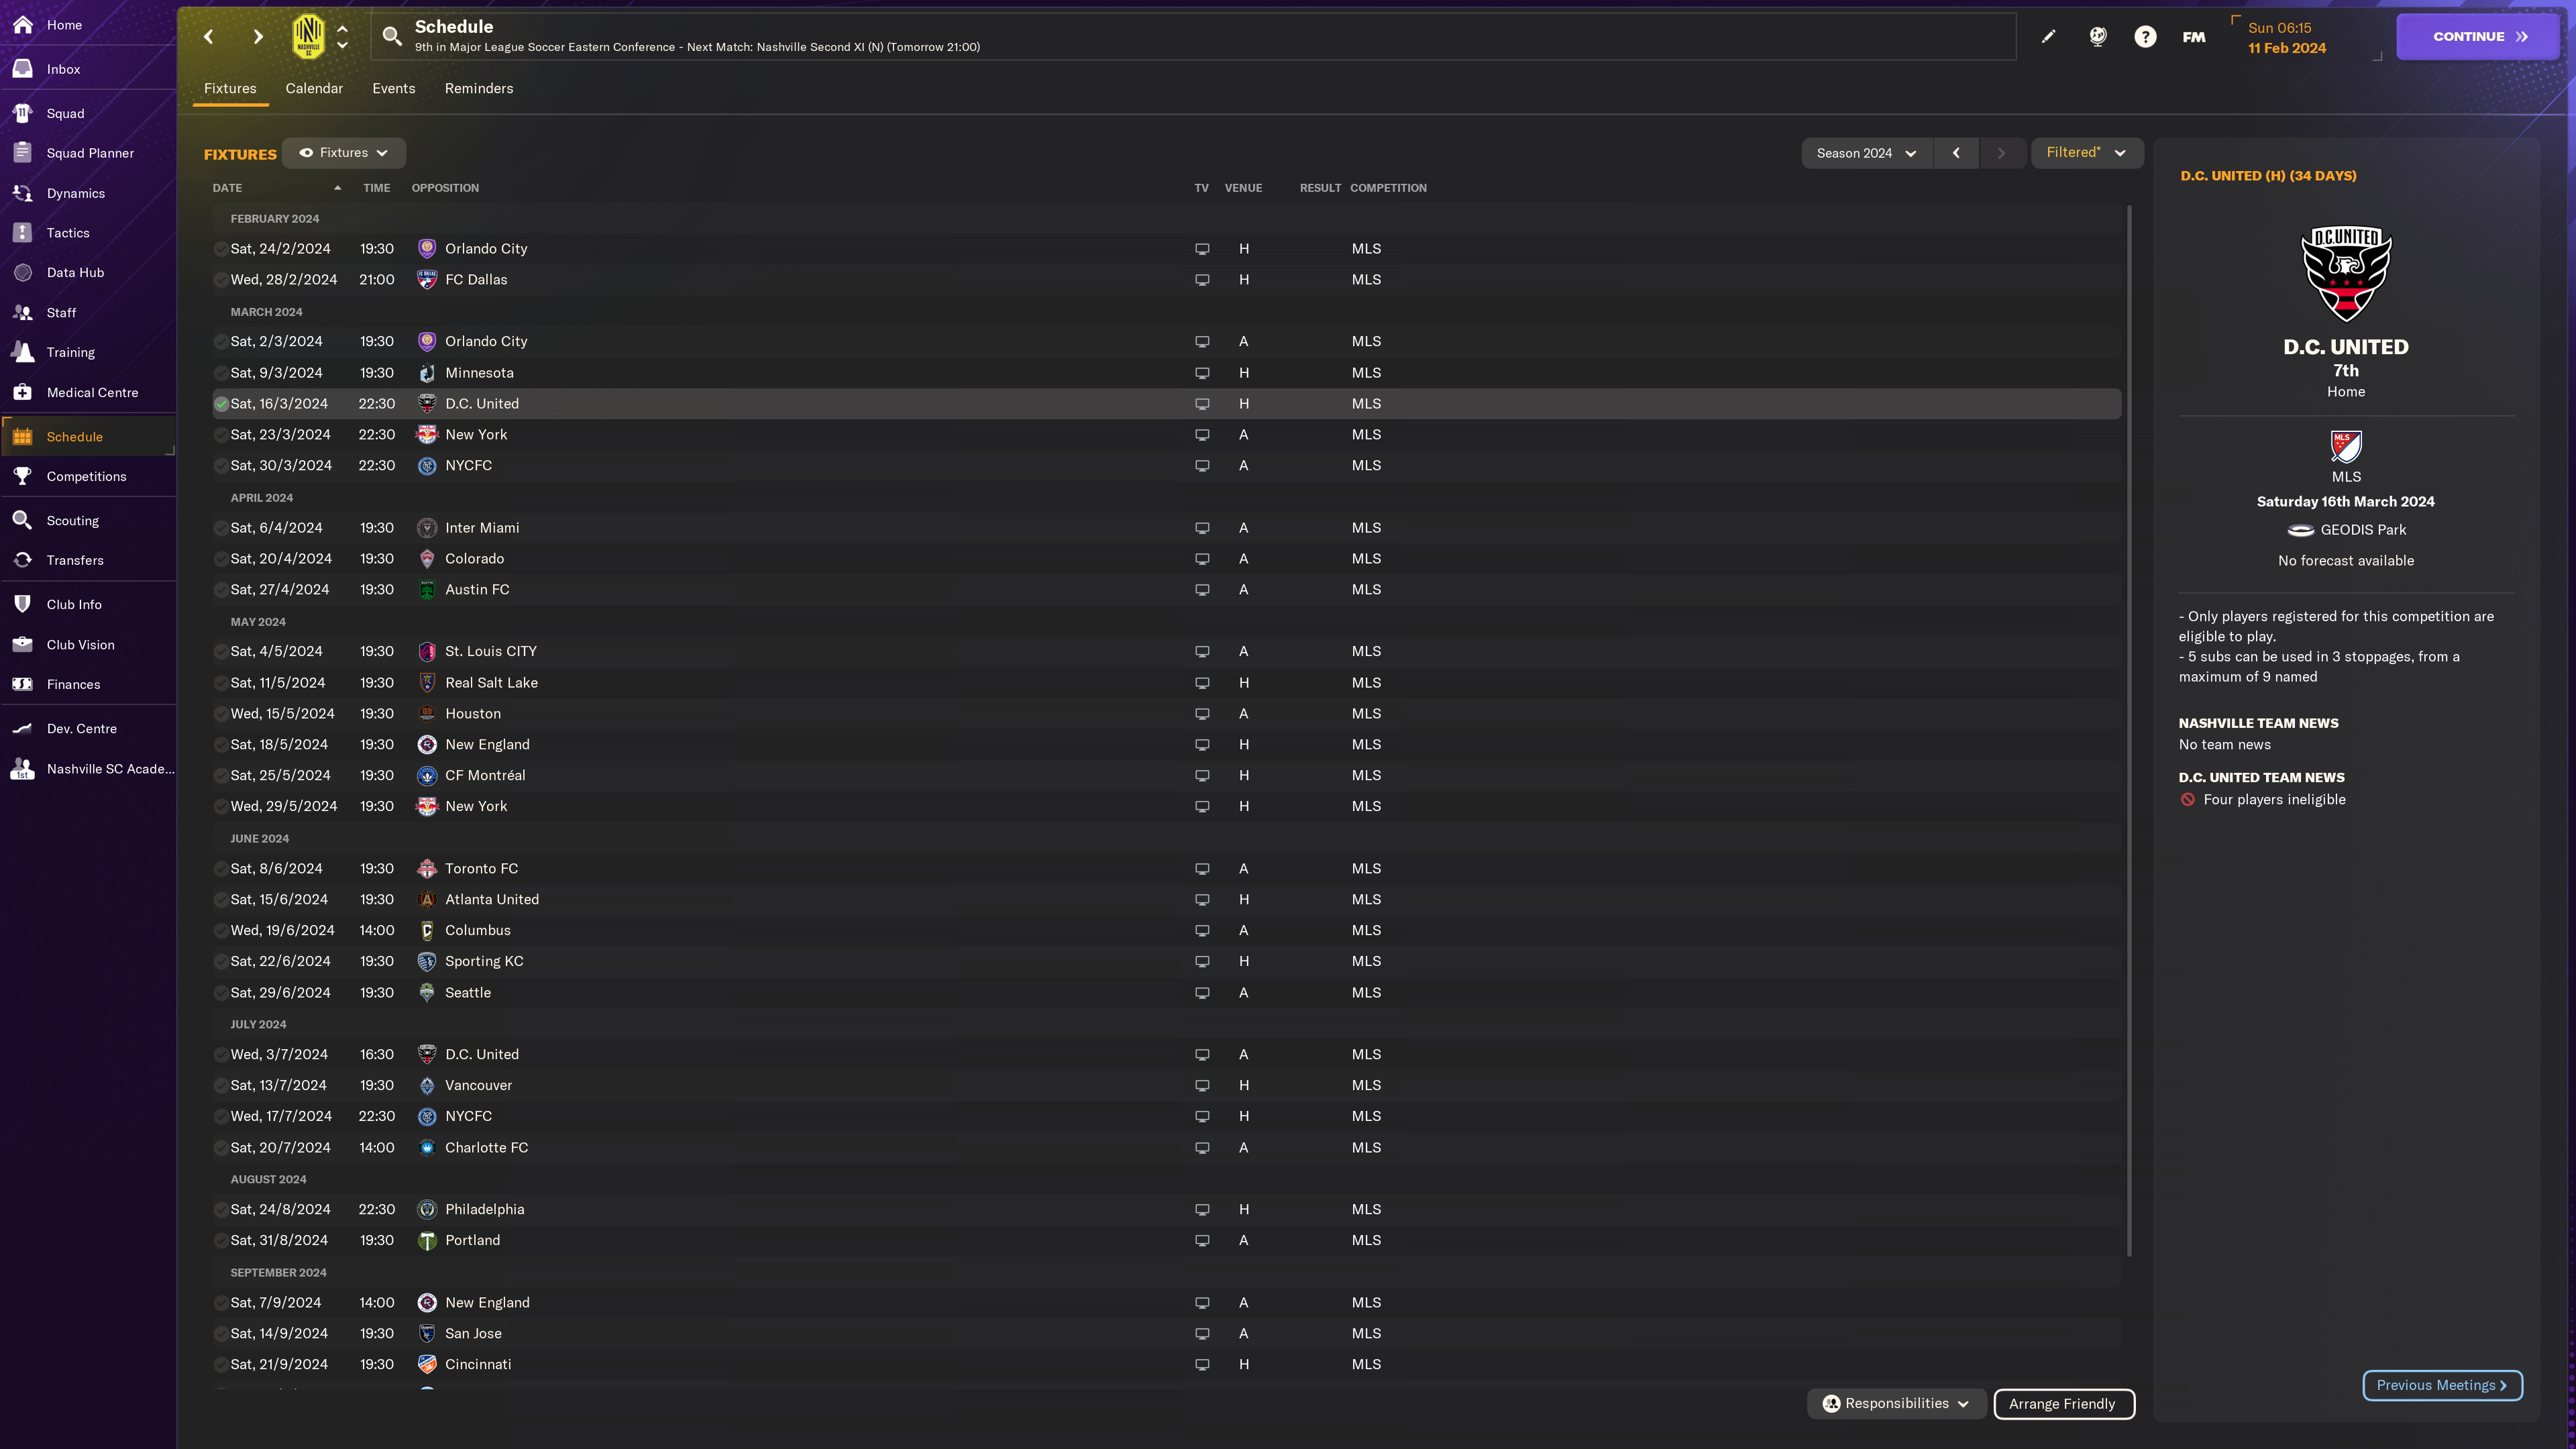
Task: Open the Previous Meetings link
Action: point(2442,1385)
